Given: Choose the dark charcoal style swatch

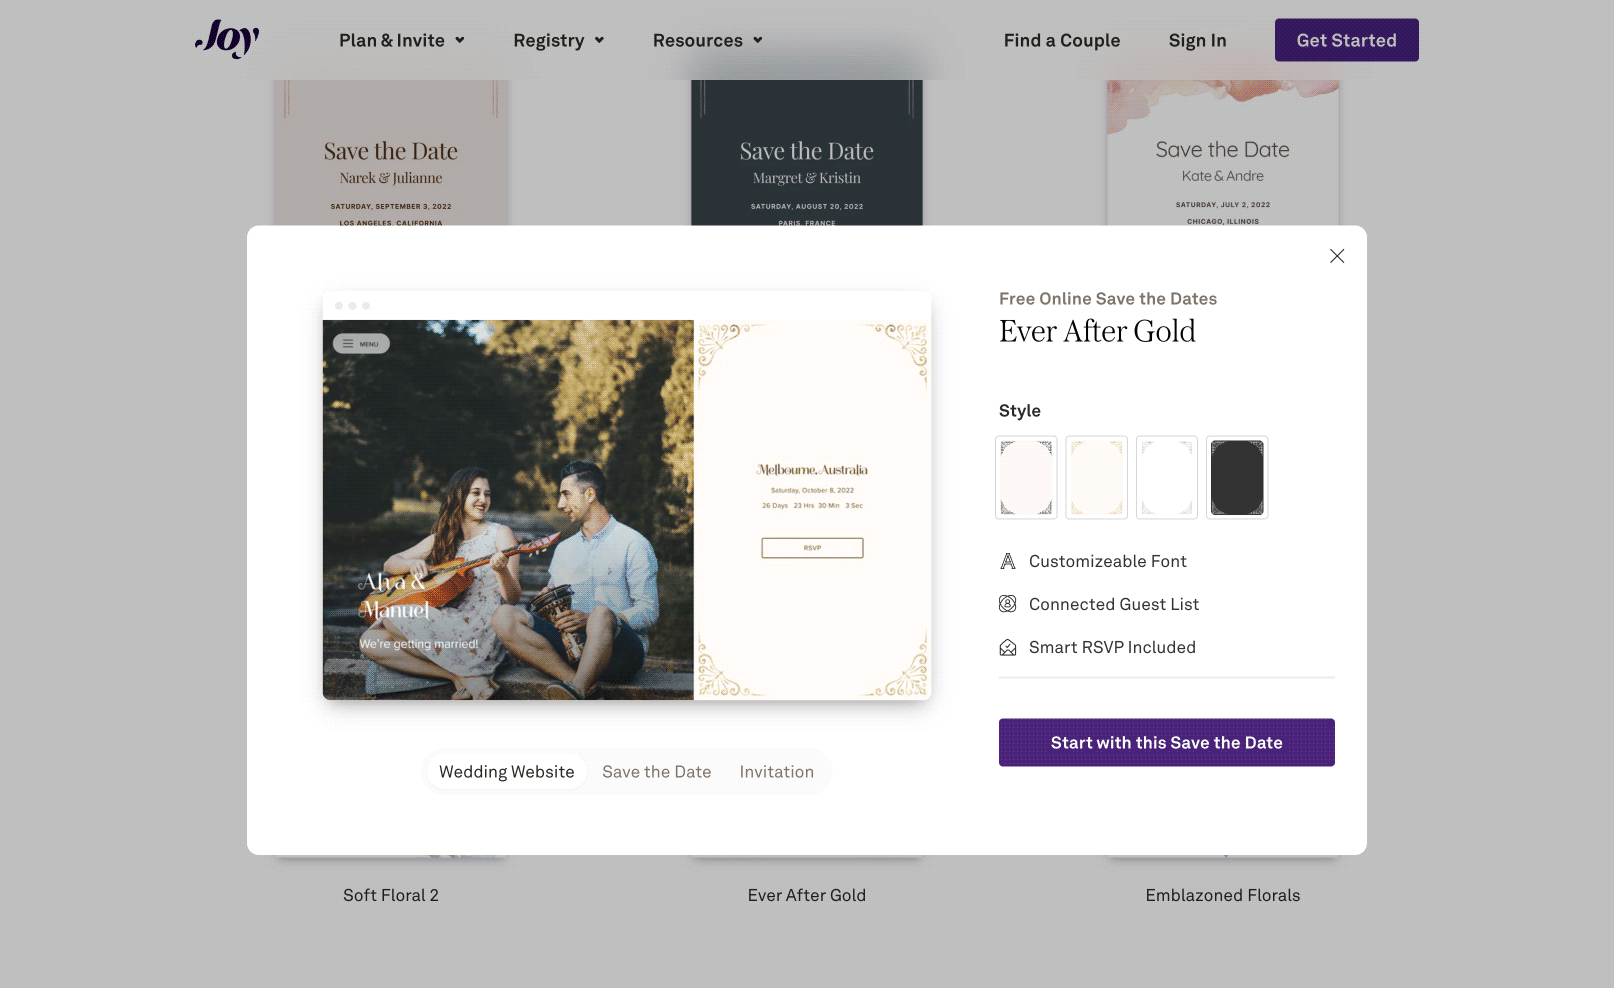Looking at the screenshot, I should pyautogui.click(x=1237, y=477).
